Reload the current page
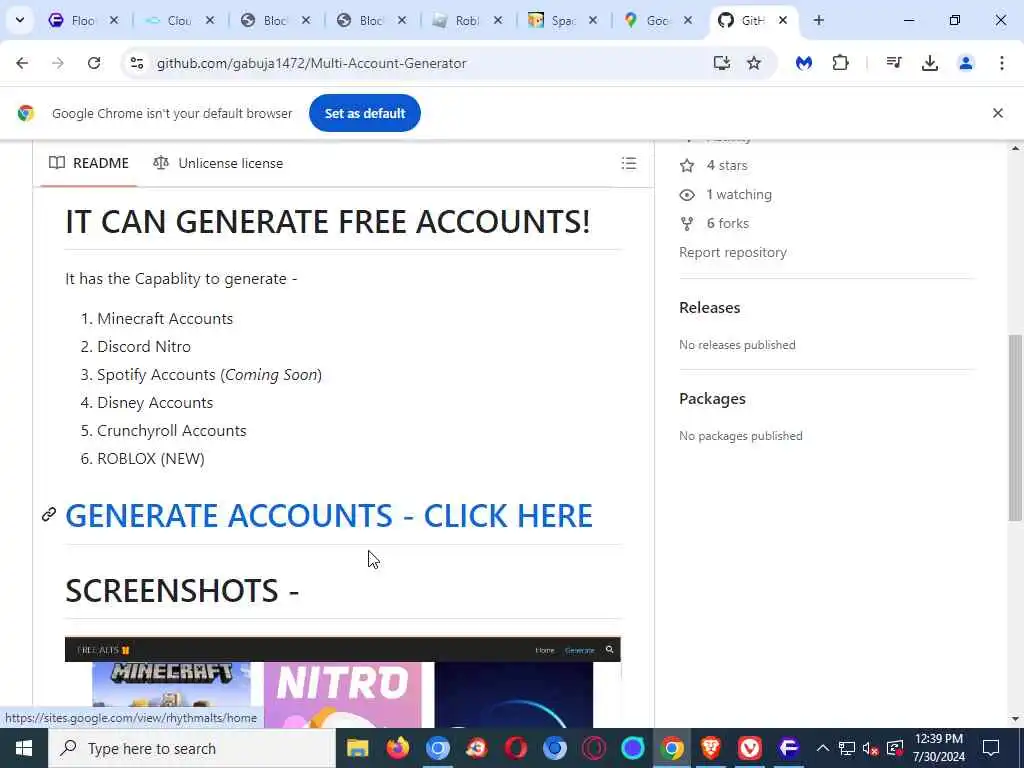Image resolution: width=1024 pixels, height=768 pixels. [94, 63]
